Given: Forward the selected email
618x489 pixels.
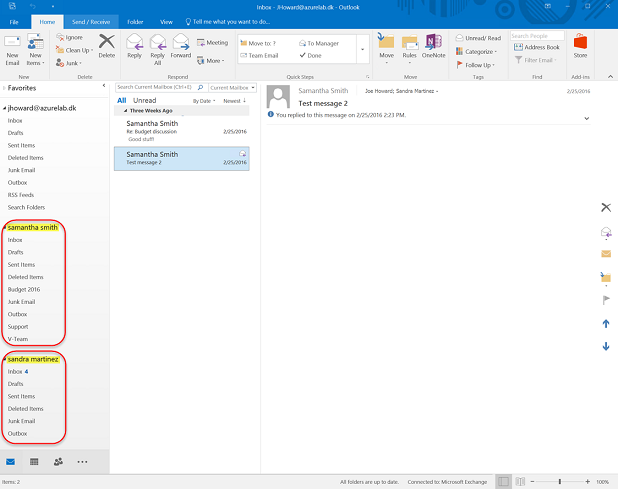Looking at the screenshot, I should pos(181,46).
